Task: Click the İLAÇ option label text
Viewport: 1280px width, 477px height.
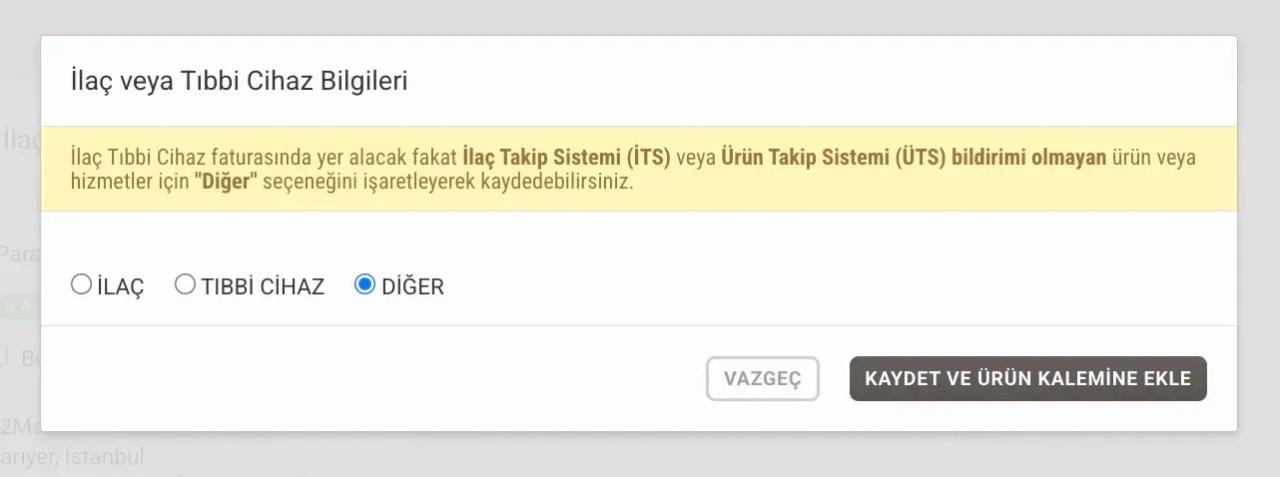Action: pos(121,287)
